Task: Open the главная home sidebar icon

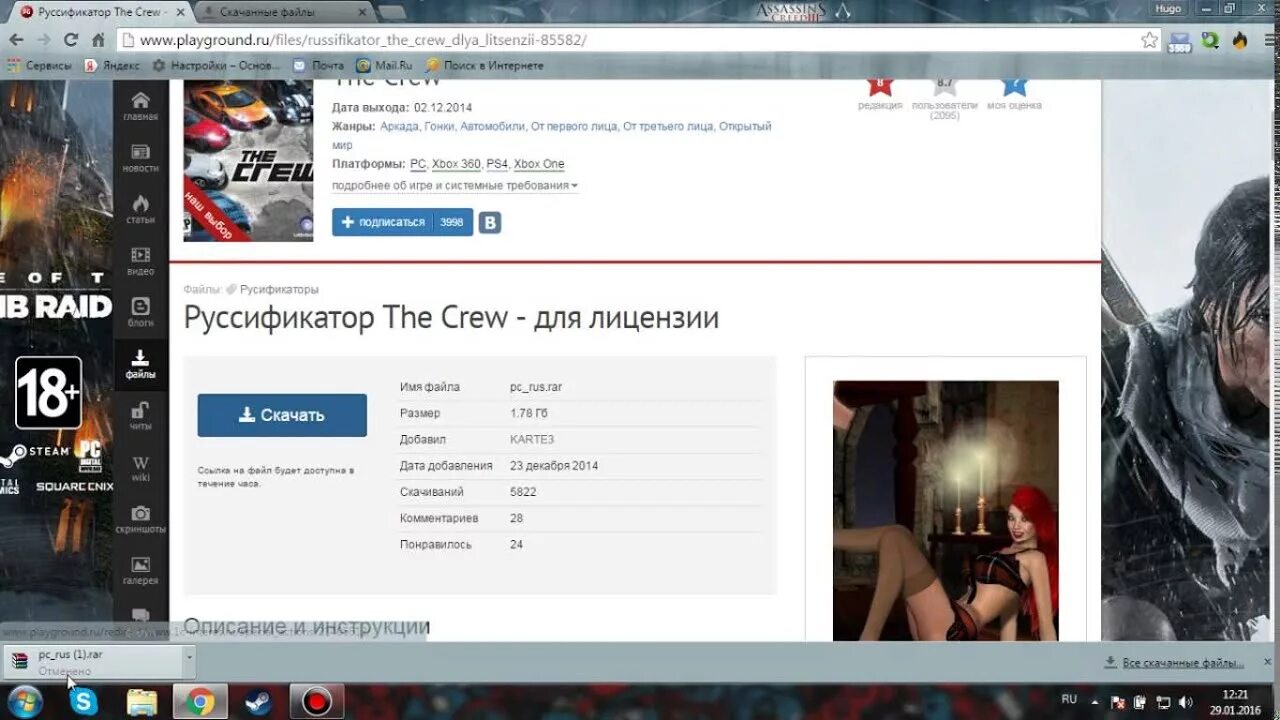Action: click(140, 106)
